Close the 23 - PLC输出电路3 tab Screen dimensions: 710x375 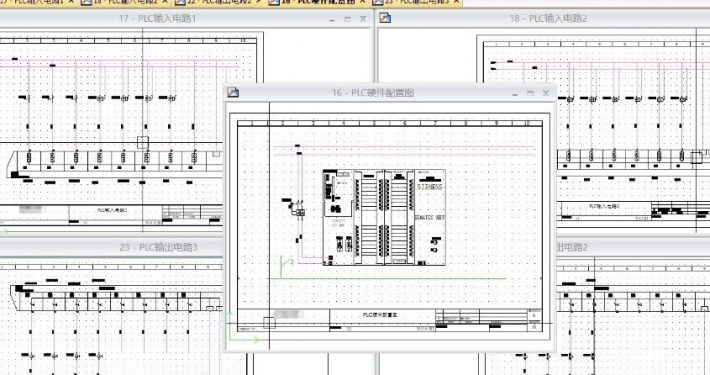coord(456,2)
